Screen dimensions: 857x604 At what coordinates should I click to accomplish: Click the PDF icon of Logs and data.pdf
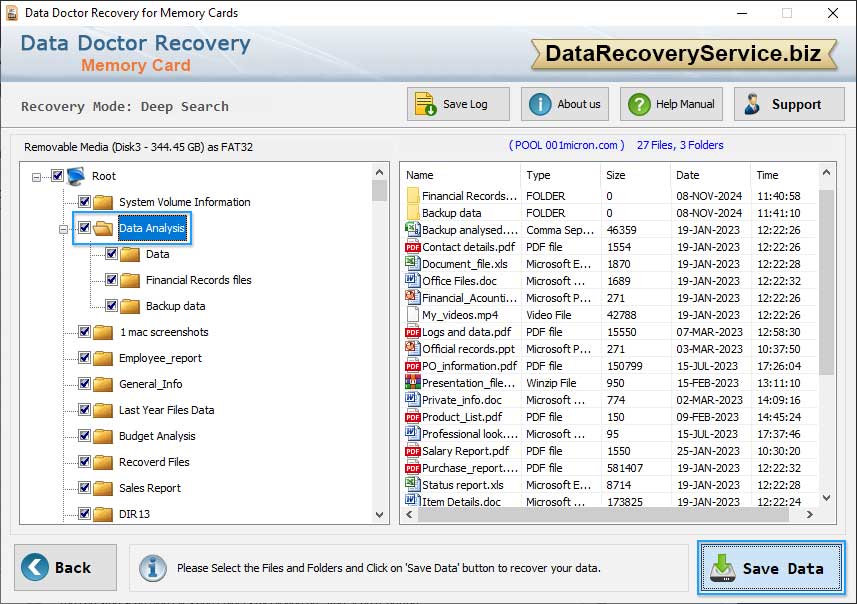413,332
